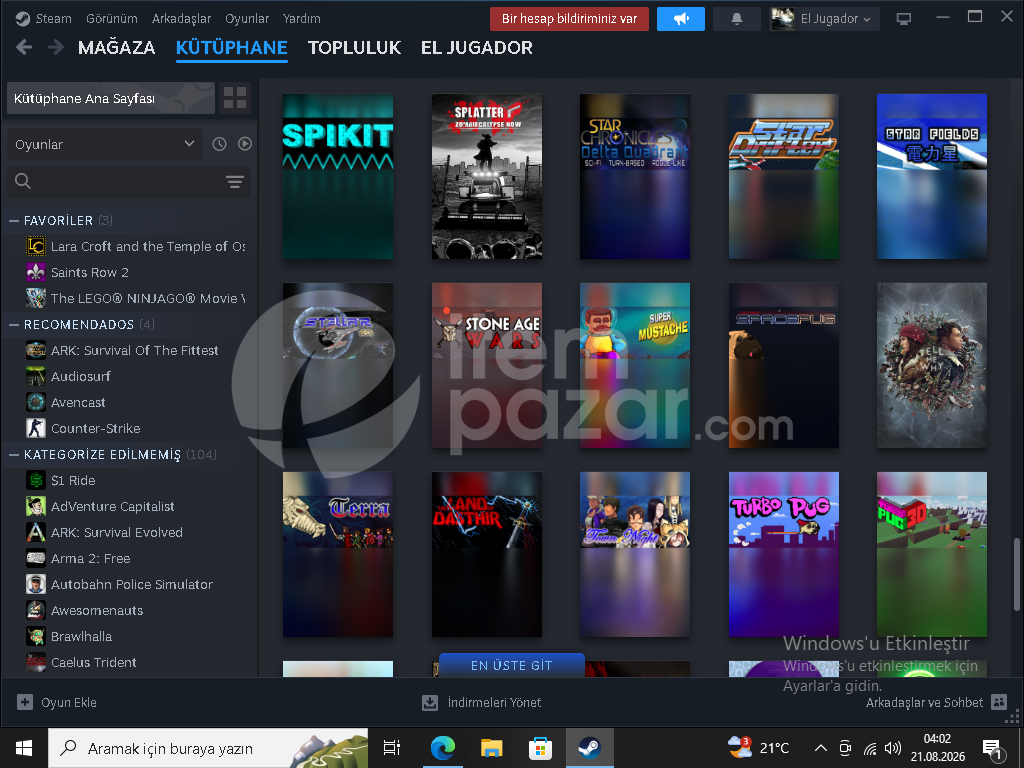This screenshot has height=768, width=1024.
Task: Open the Yardım menu
Action: tap(302, 18)
